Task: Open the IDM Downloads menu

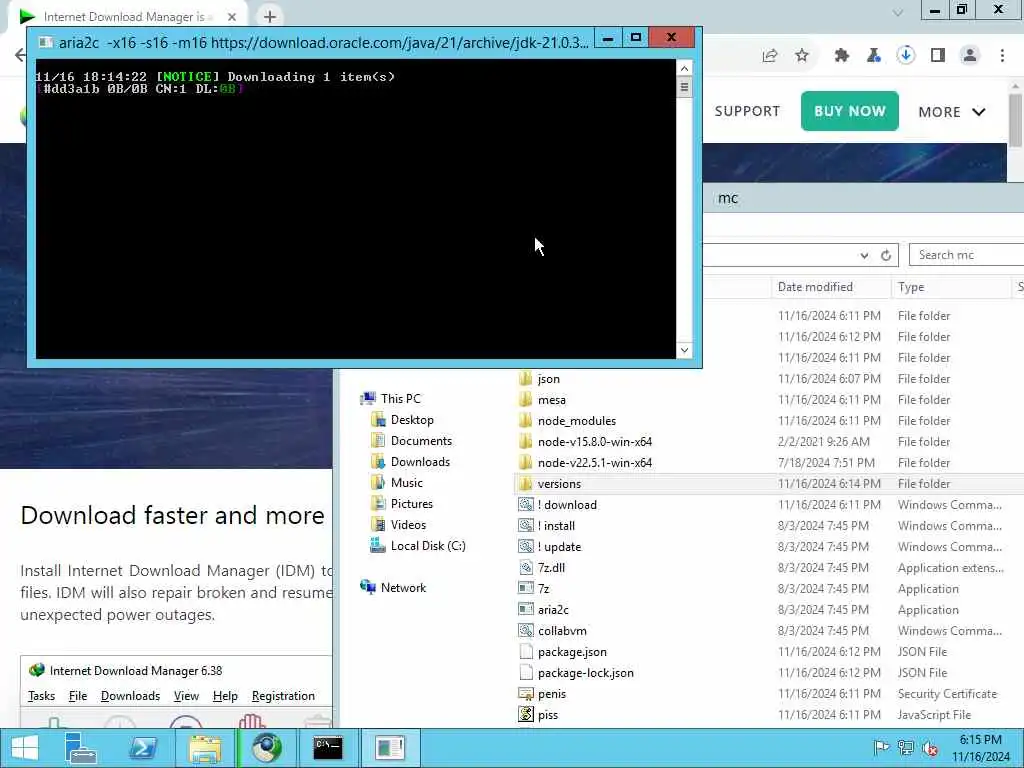Action: (x=130, y=696)
